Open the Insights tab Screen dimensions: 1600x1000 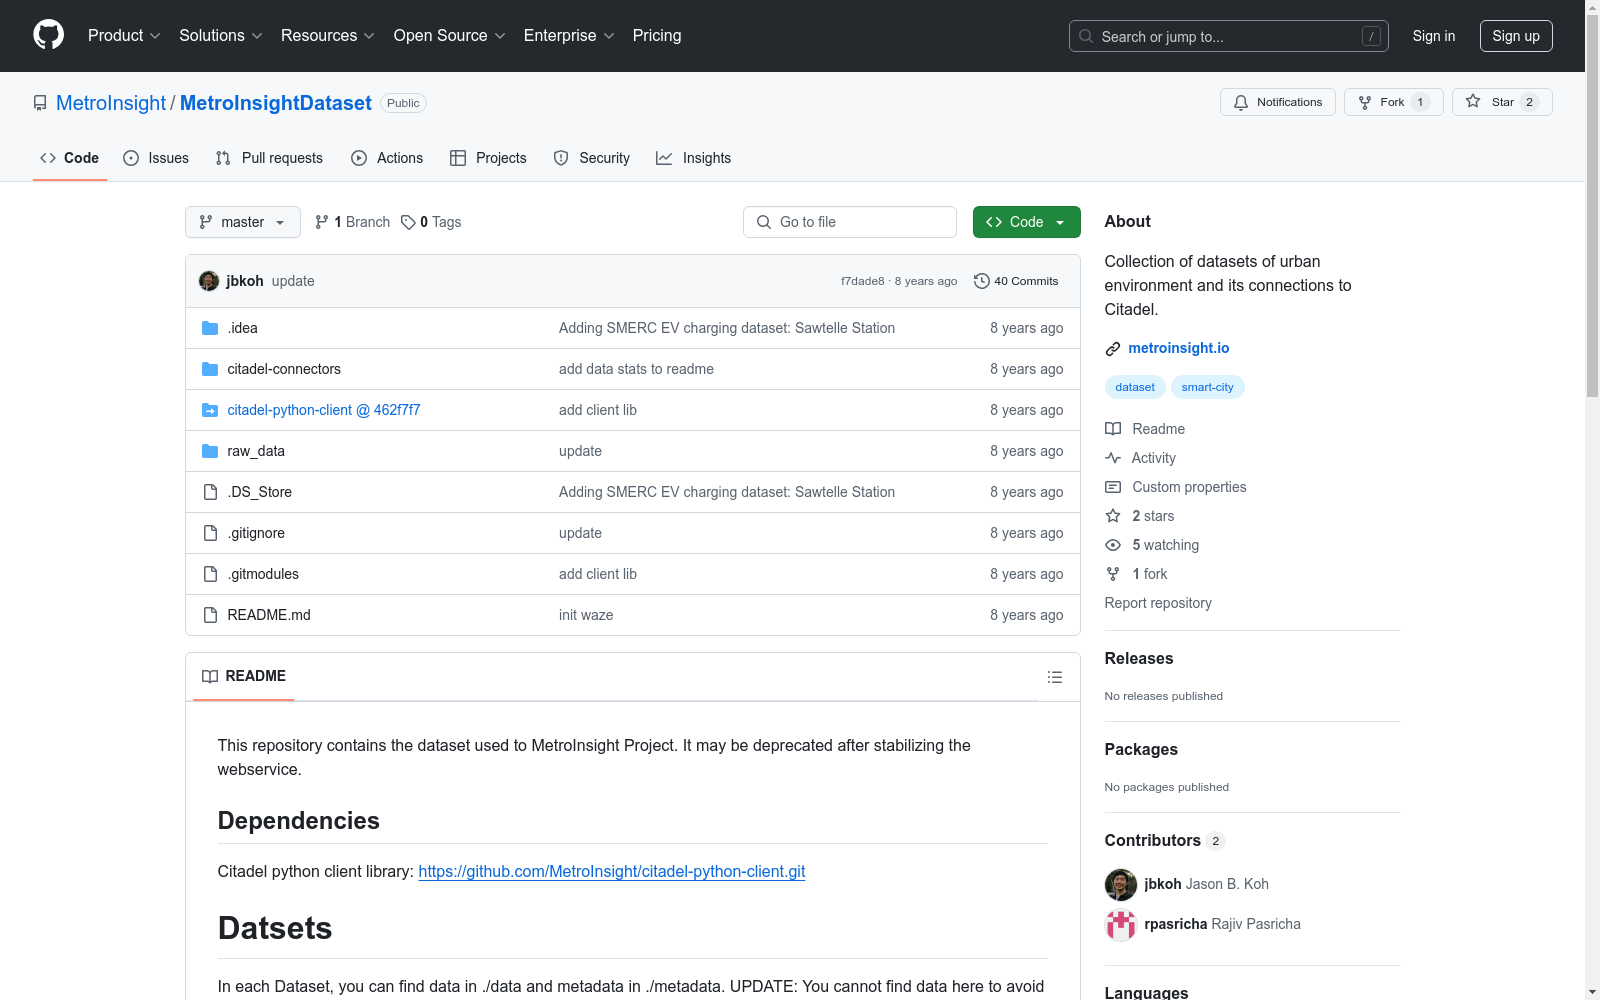tap(694, 158)
